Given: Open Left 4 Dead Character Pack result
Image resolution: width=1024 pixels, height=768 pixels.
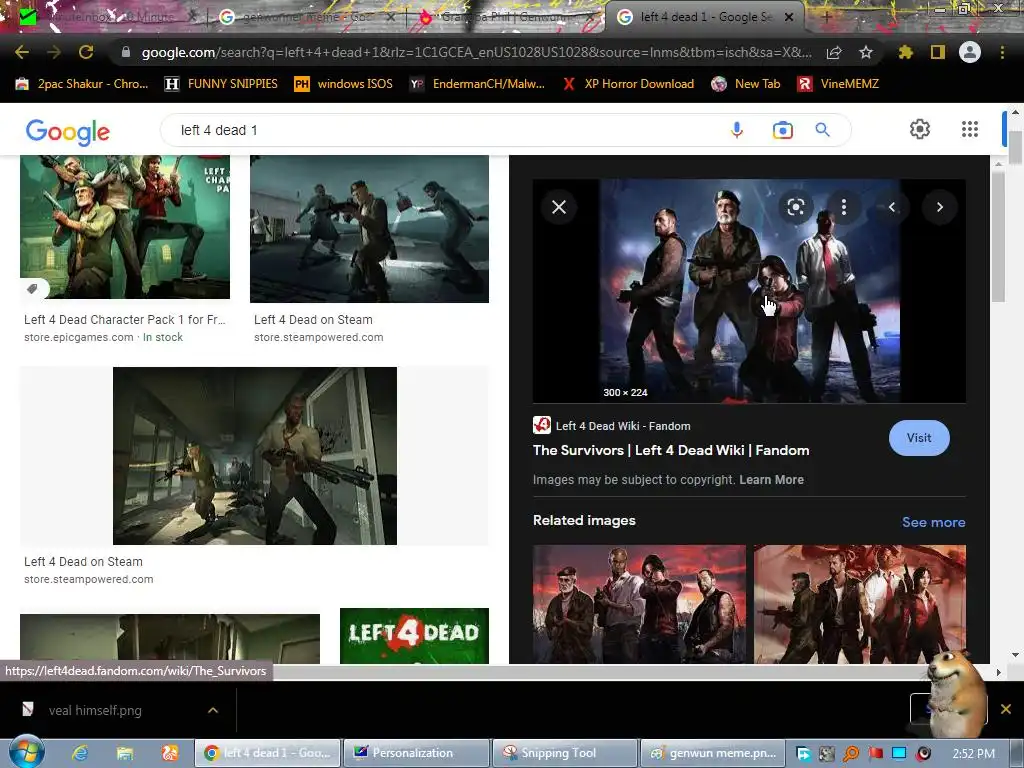Looking at the screenshot, I should [125, 319].
